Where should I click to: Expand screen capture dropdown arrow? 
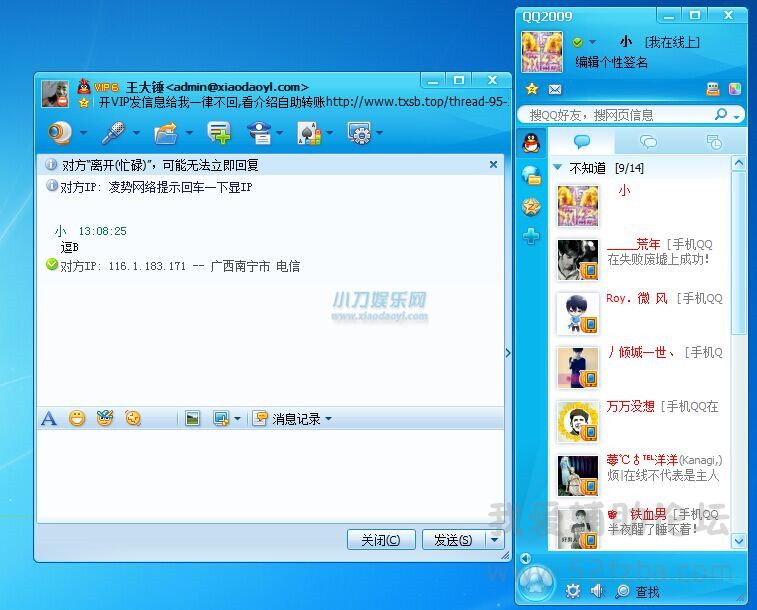pos(237,418)
